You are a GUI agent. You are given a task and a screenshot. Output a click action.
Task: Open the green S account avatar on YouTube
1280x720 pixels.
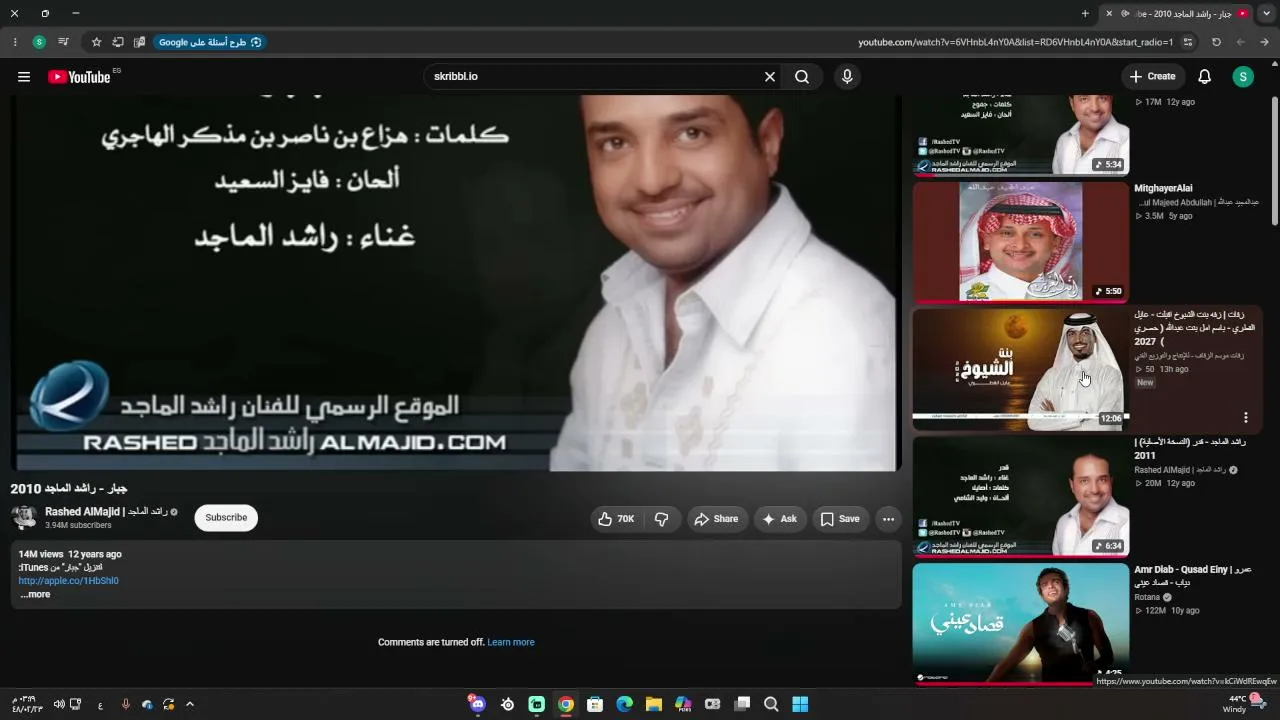pos(1243,77)
